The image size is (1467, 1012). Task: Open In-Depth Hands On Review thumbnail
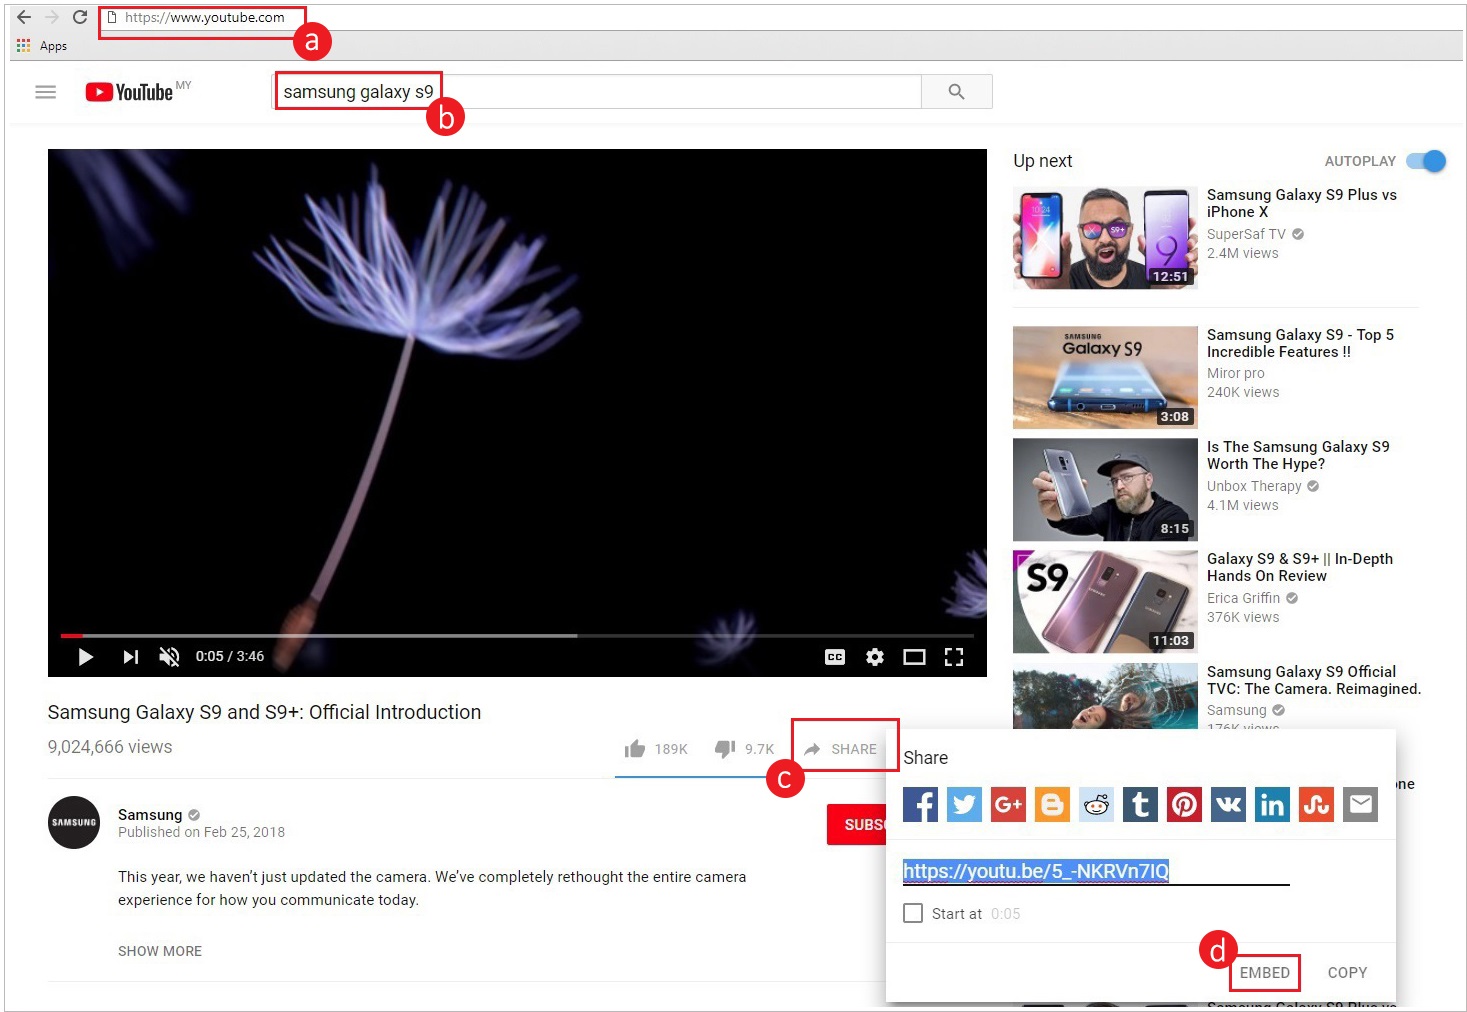point(1105,602)
